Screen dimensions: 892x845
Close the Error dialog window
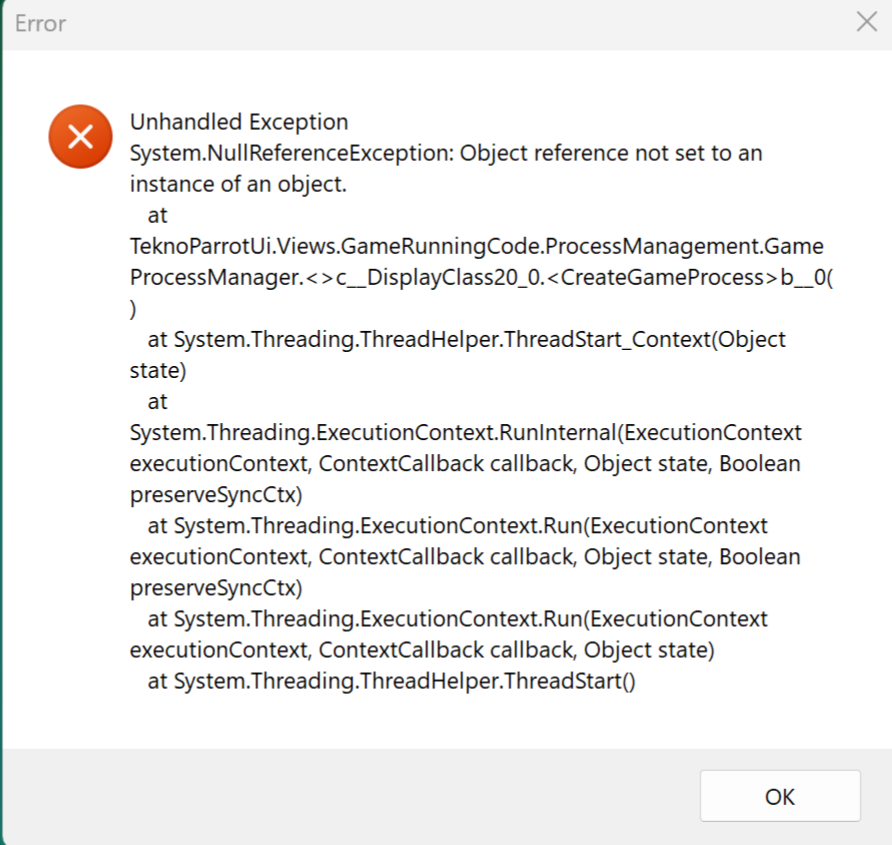coord(866,22)
